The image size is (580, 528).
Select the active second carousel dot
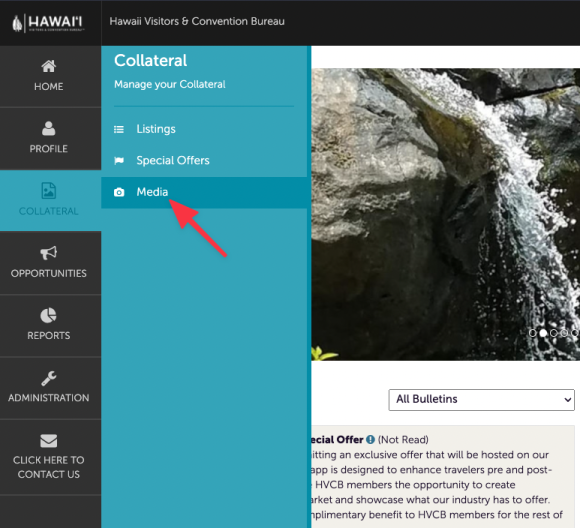pos(543,333)
